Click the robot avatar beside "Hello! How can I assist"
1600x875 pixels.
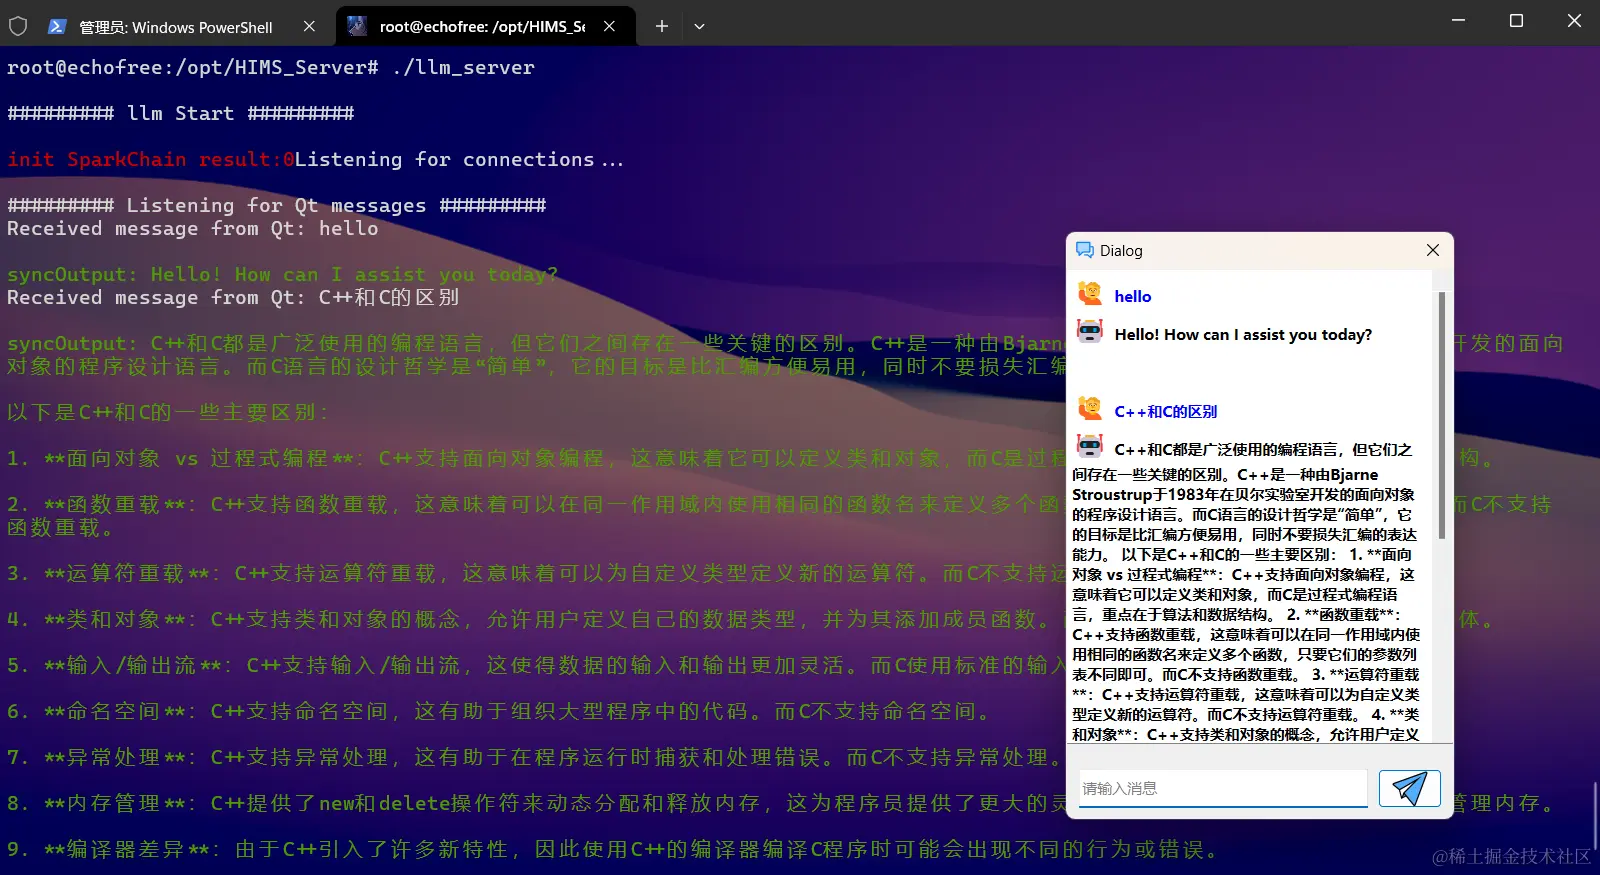click(x=1090, y=331)
